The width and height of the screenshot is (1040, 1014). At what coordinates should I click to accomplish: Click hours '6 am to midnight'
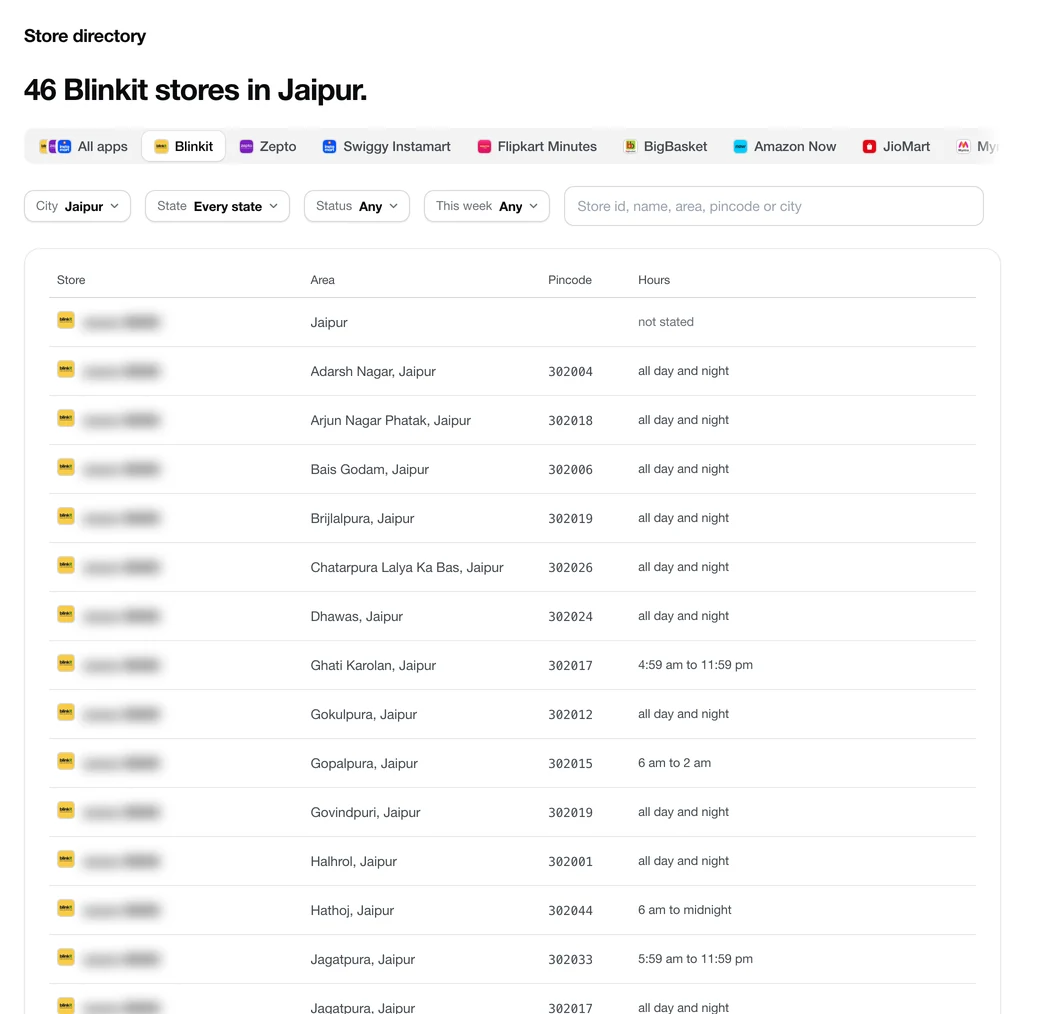[x=684, y=910]
